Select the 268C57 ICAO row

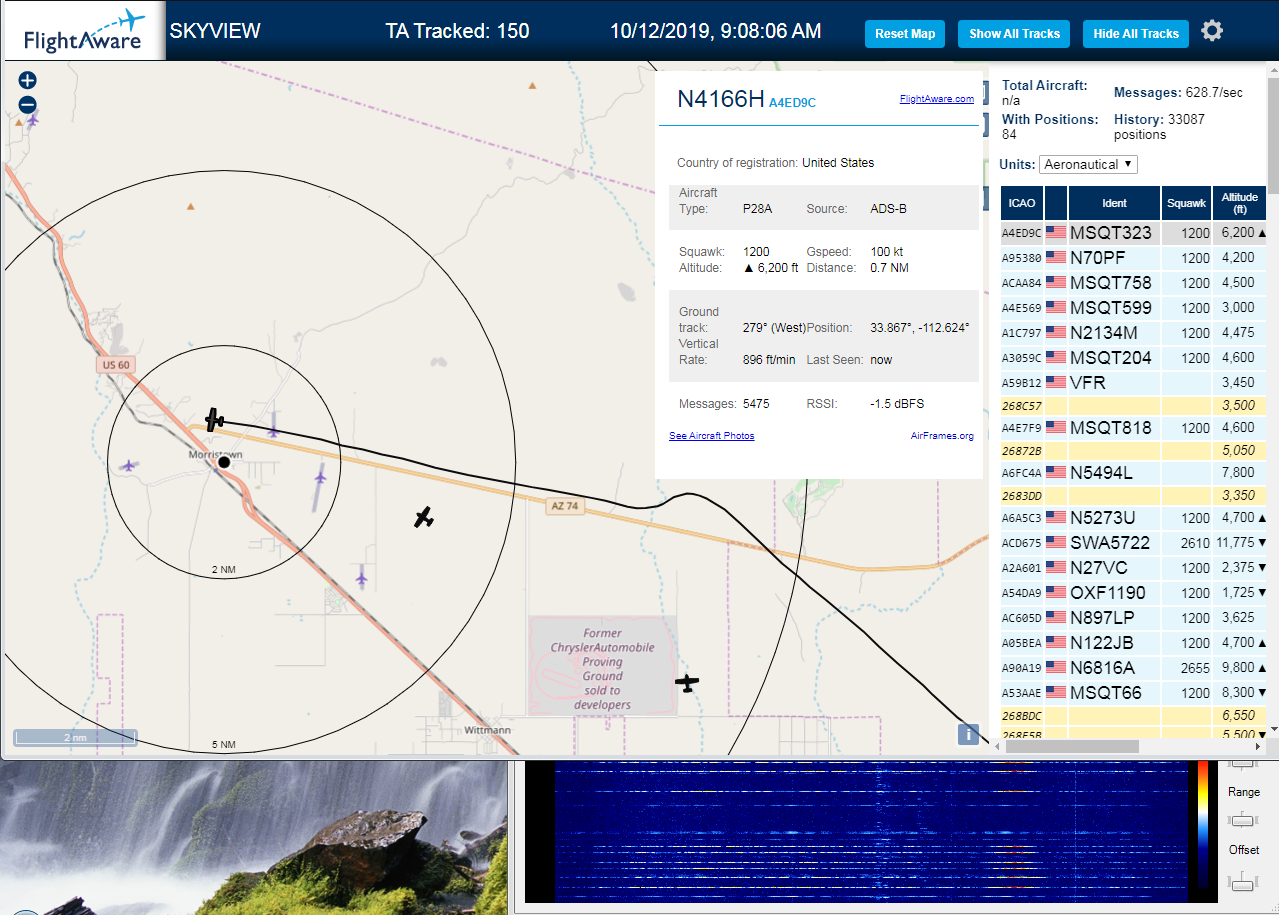point(1134,406)
